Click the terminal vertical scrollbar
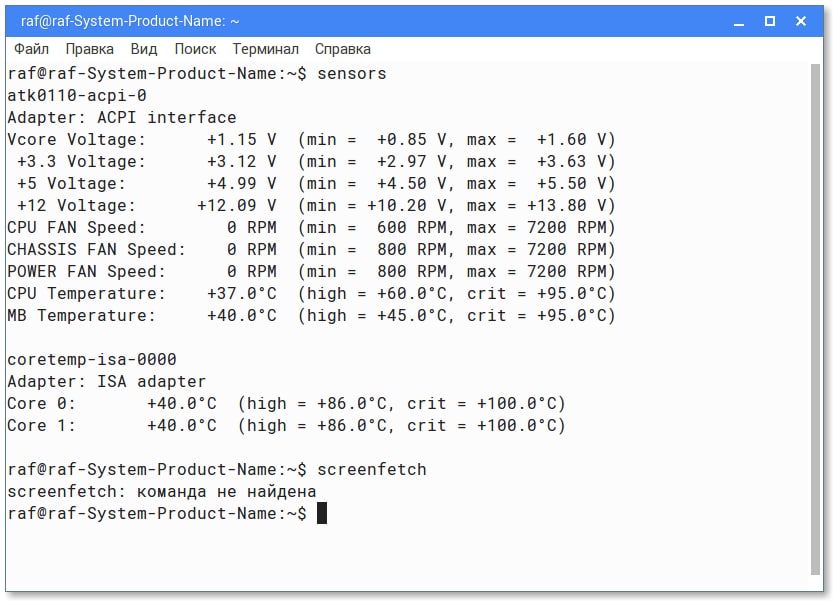This screenshot has height=601, width=833. click(815, 319)
